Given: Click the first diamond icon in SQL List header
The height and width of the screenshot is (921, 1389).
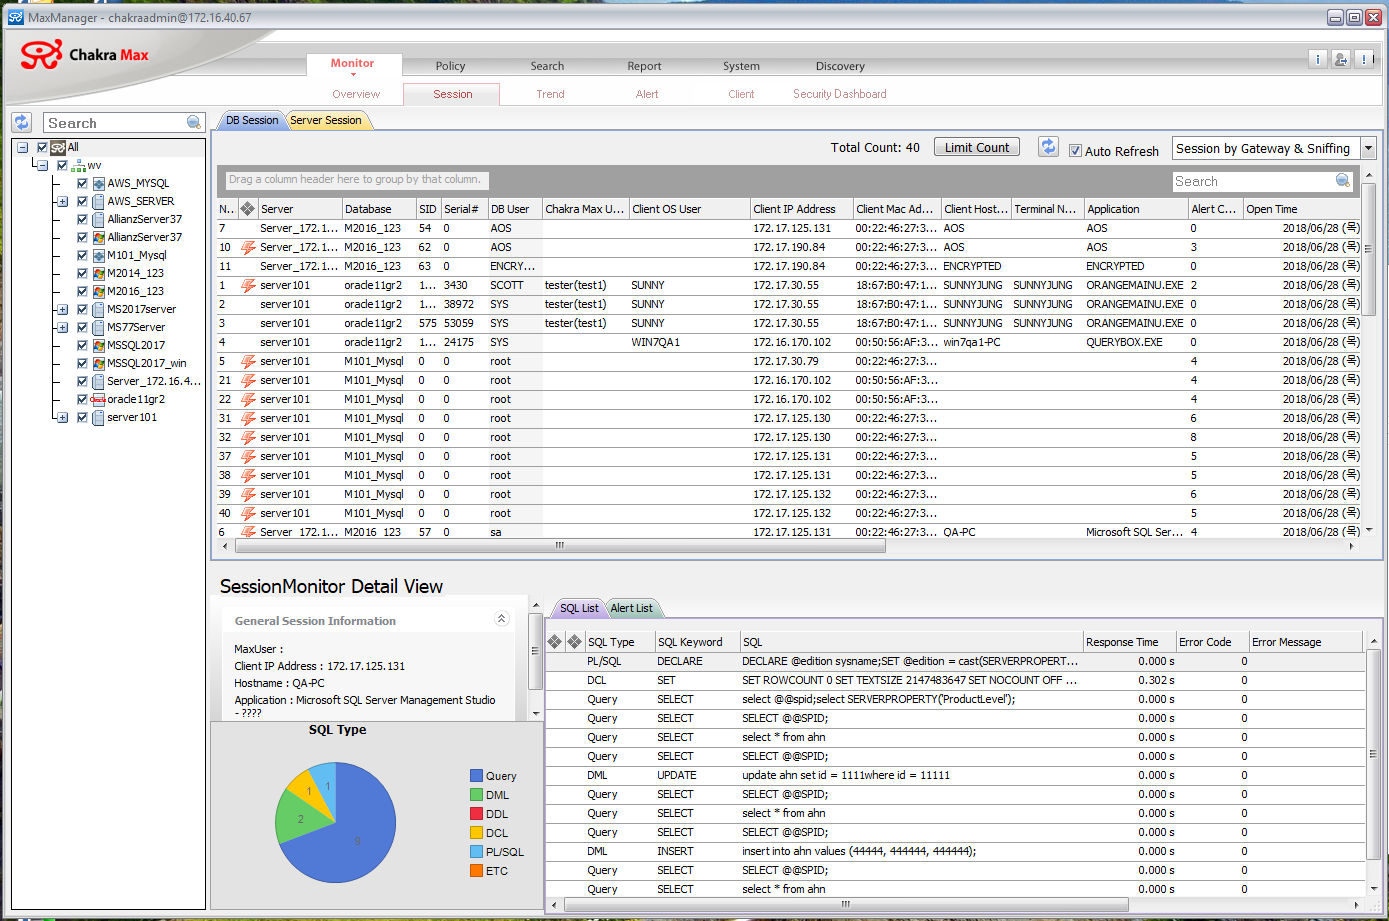Looking at the screenshot, I should coord(555,642).
